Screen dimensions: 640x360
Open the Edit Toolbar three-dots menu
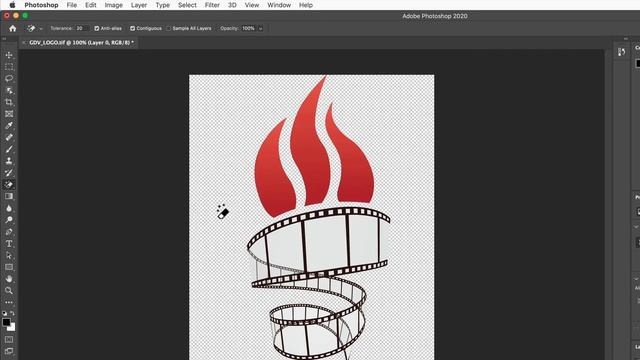[x=9, y=302]
